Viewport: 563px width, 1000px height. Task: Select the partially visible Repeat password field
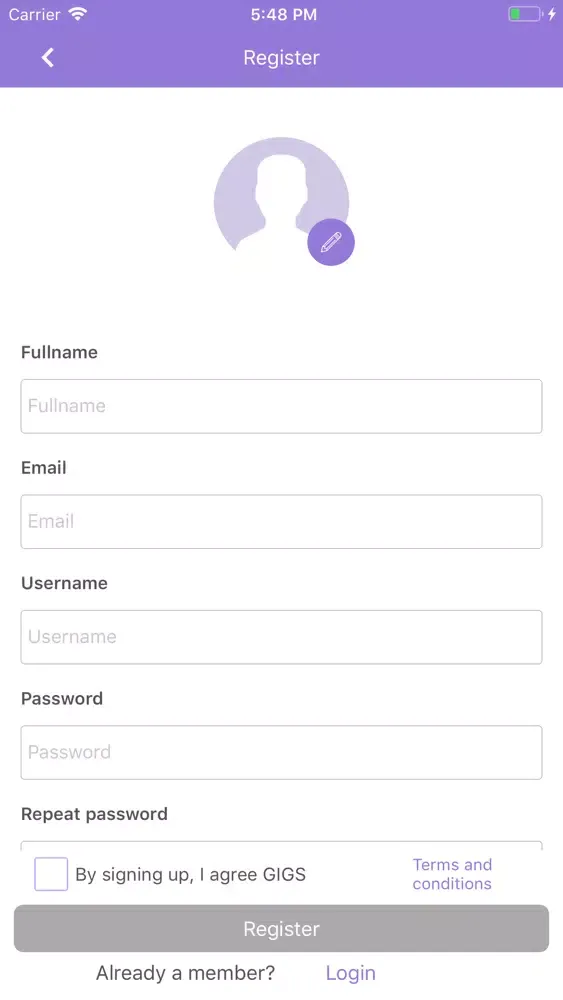click(281, 845)
